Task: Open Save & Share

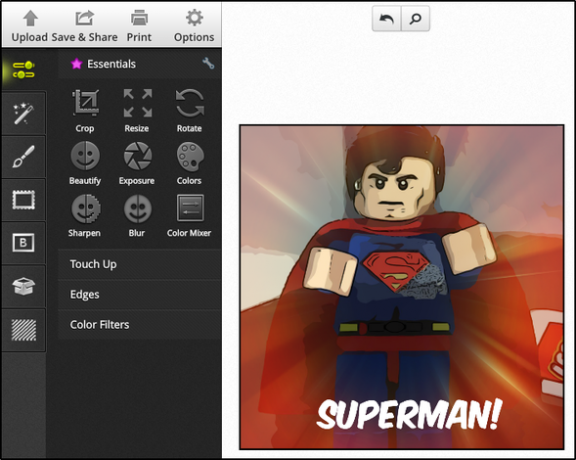Action: [84, 26]
